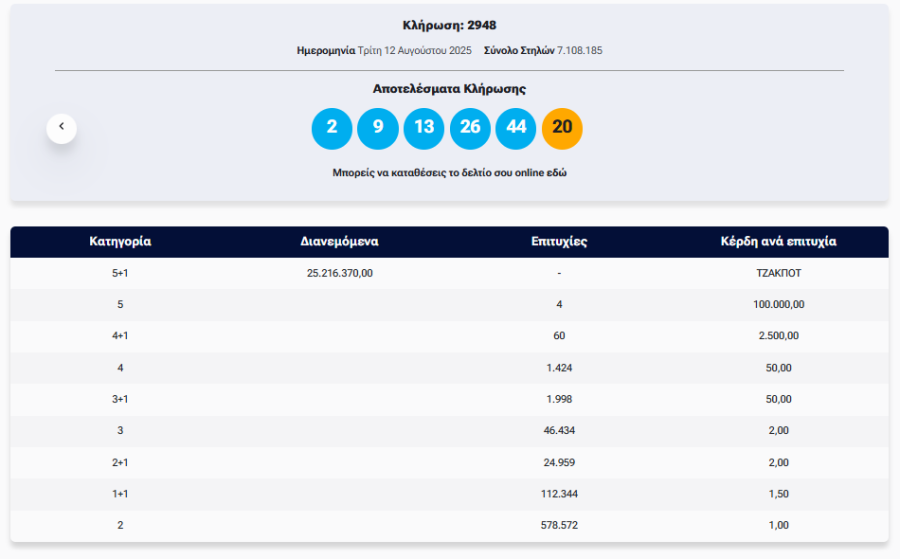Image resolution: width=900 pixels, height=559 pixels.
Task: Click the ΤΖΑΚΠΟΤ cell
Action: point(778,273)
